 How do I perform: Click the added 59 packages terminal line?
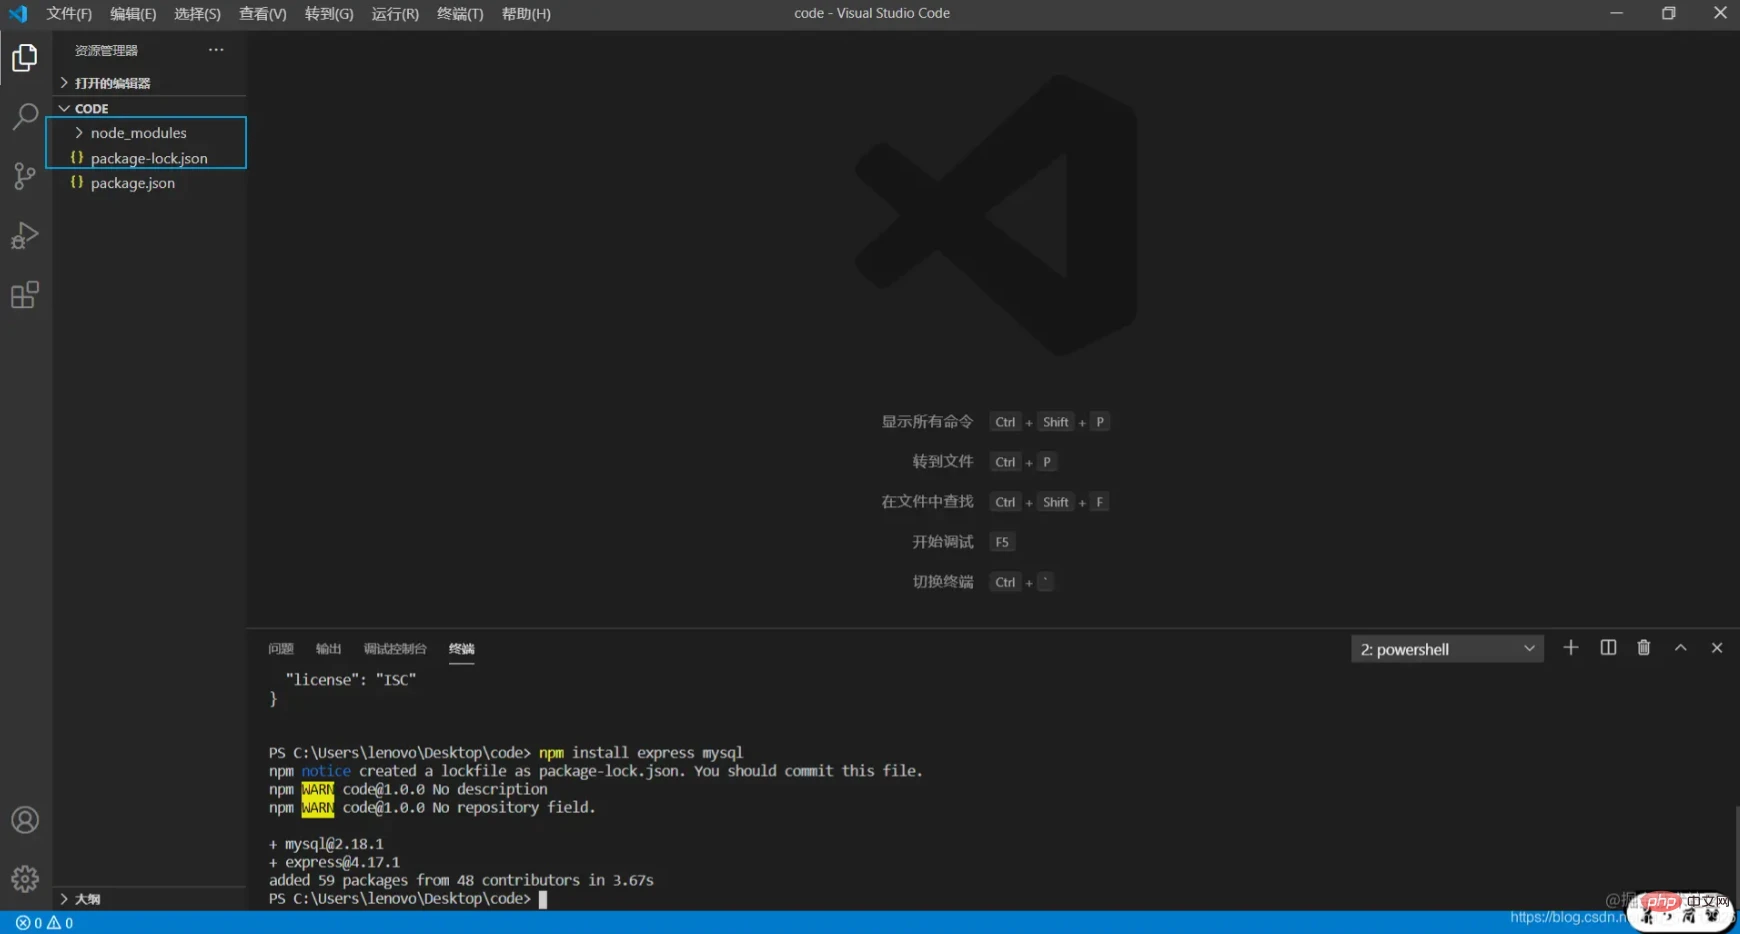(x=461, y=881)
